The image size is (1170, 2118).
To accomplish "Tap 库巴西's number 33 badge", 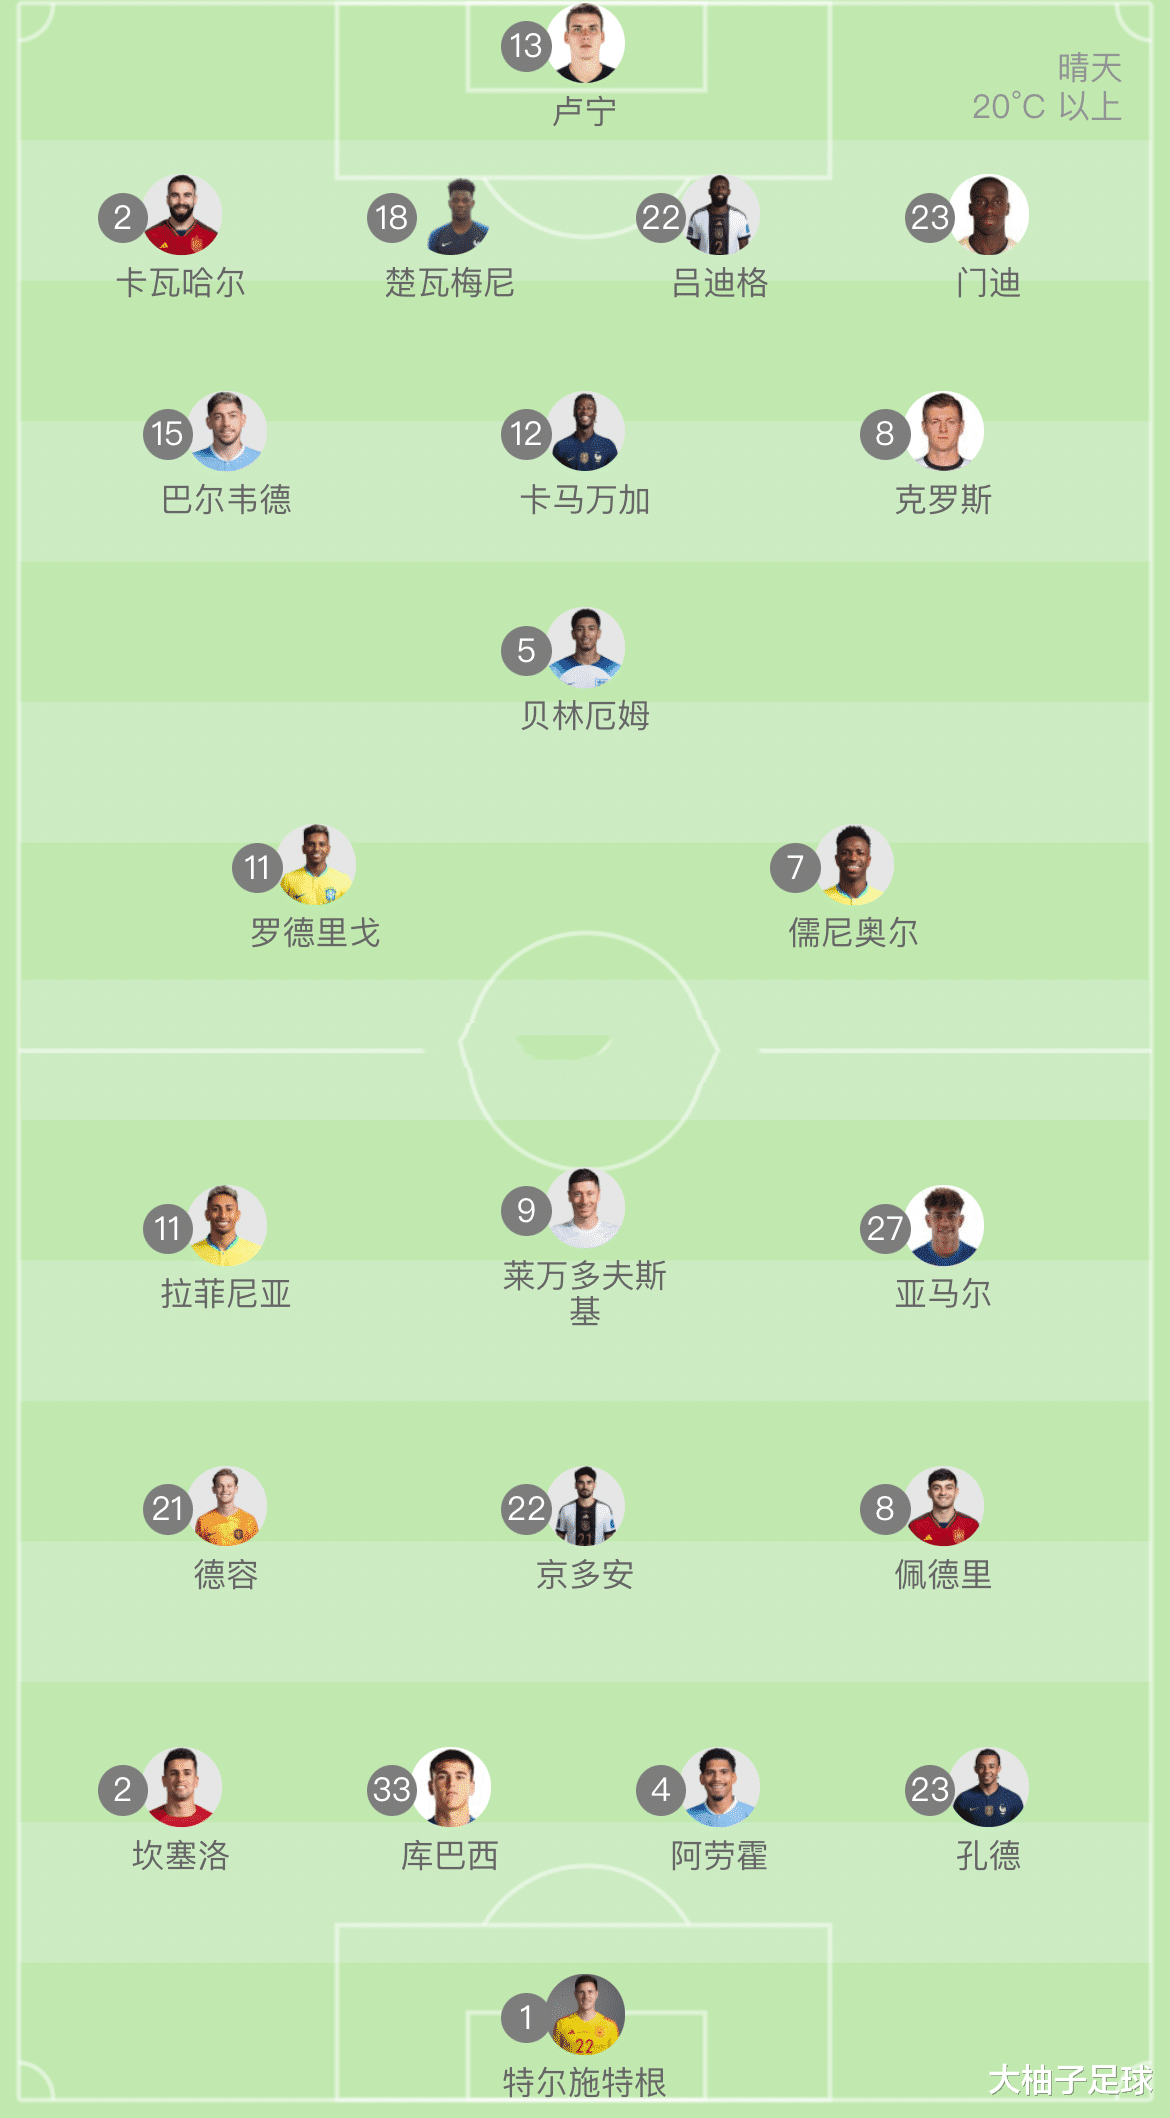I will point(392,1789).
